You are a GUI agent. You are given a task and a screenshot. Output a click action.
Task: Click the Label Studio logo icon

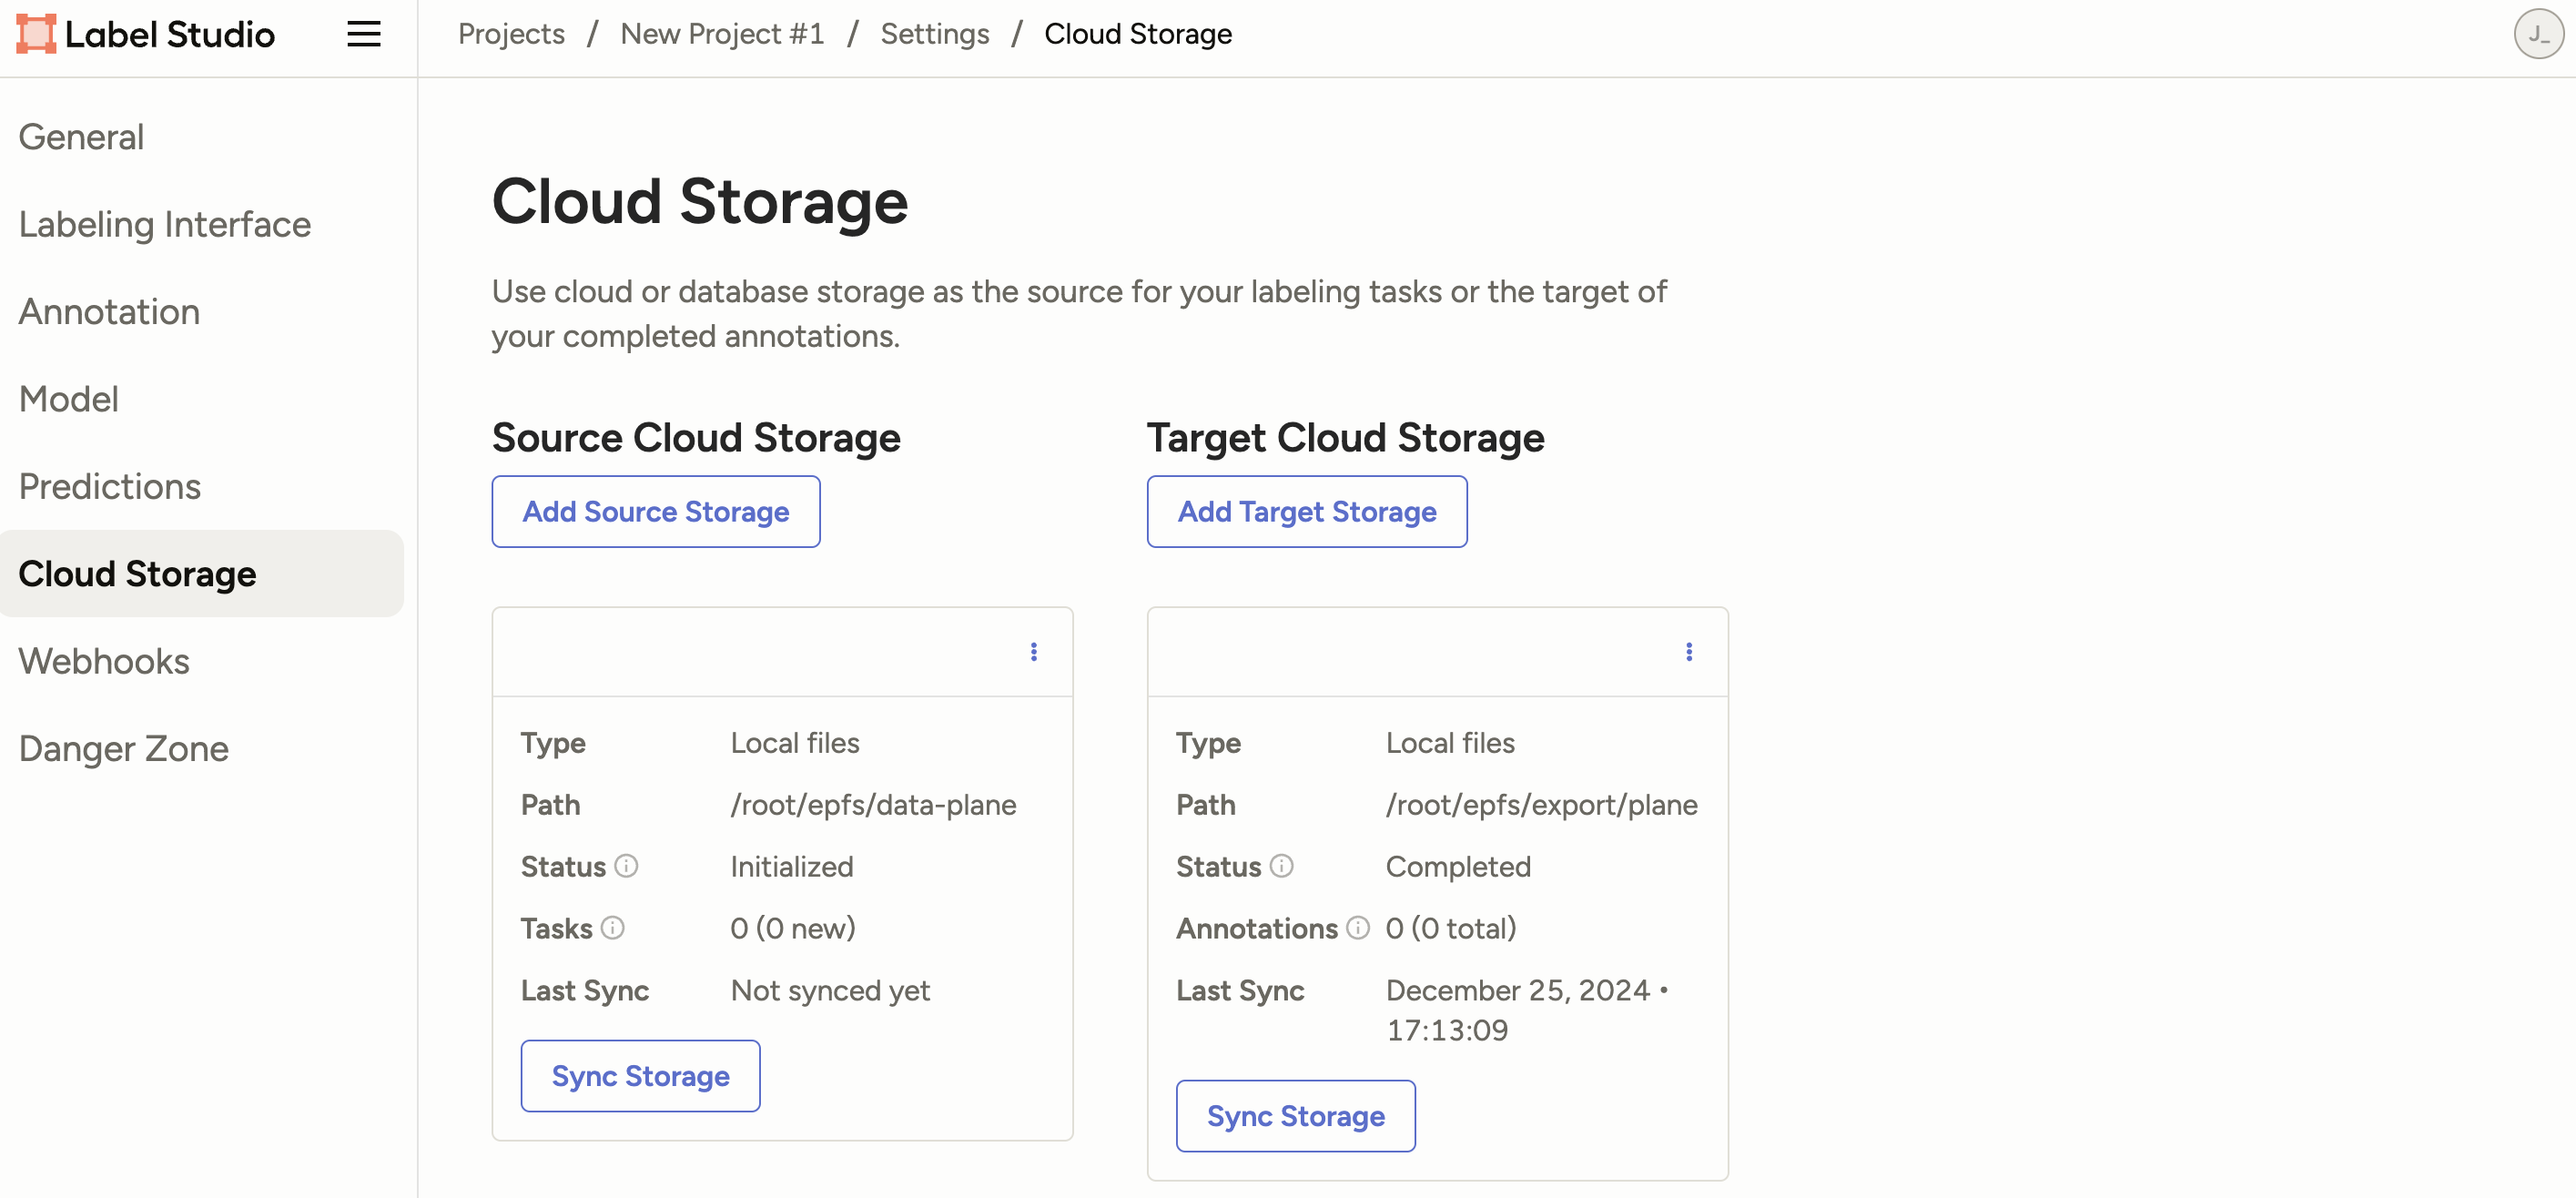pyautogui.click(x=36, y=34)
